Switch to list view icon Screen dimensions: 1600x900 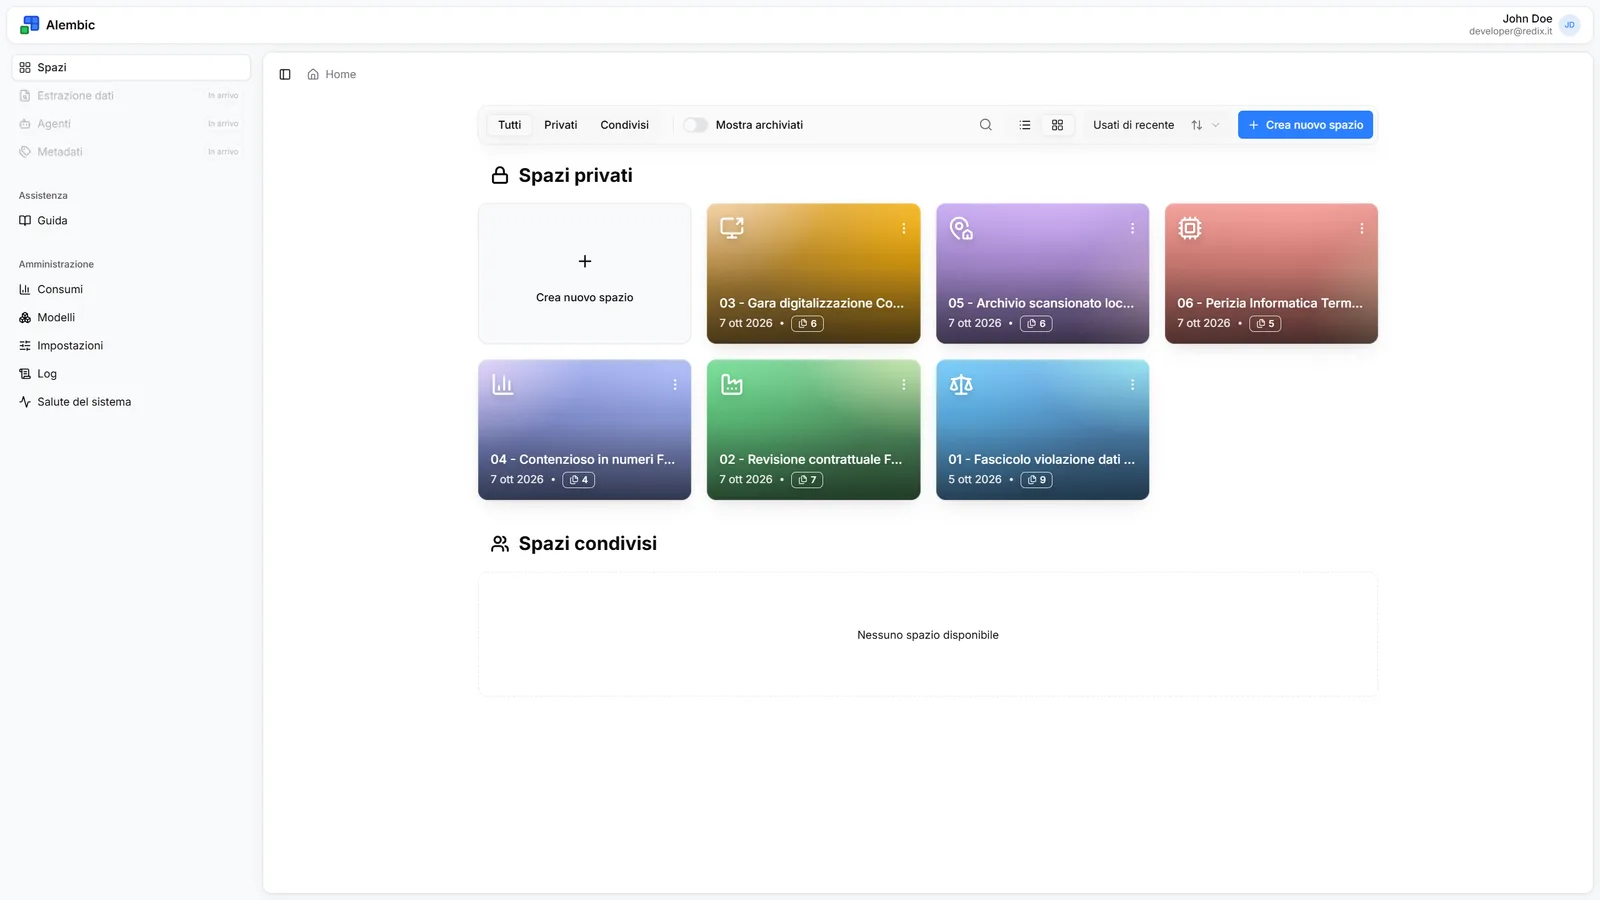pos(1025,125)
